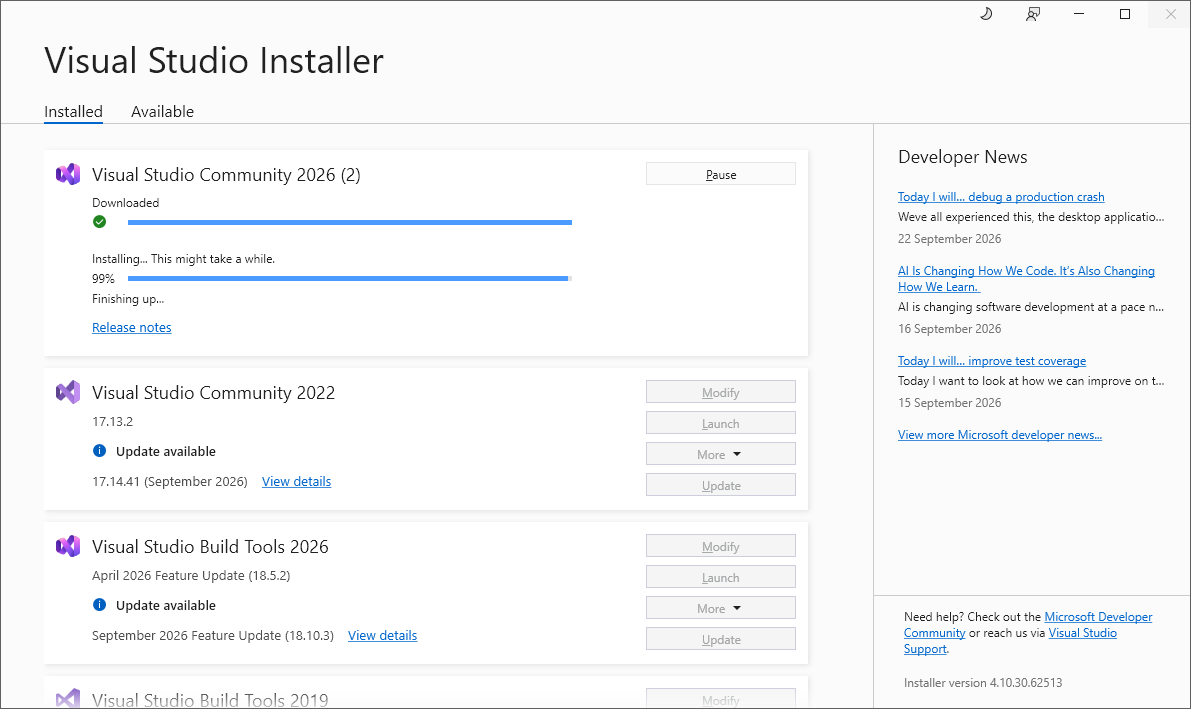The height and width of the screenshot is (709, 1191).
Task: Click 'Update available' label under Community 2022
Action: 166,451
